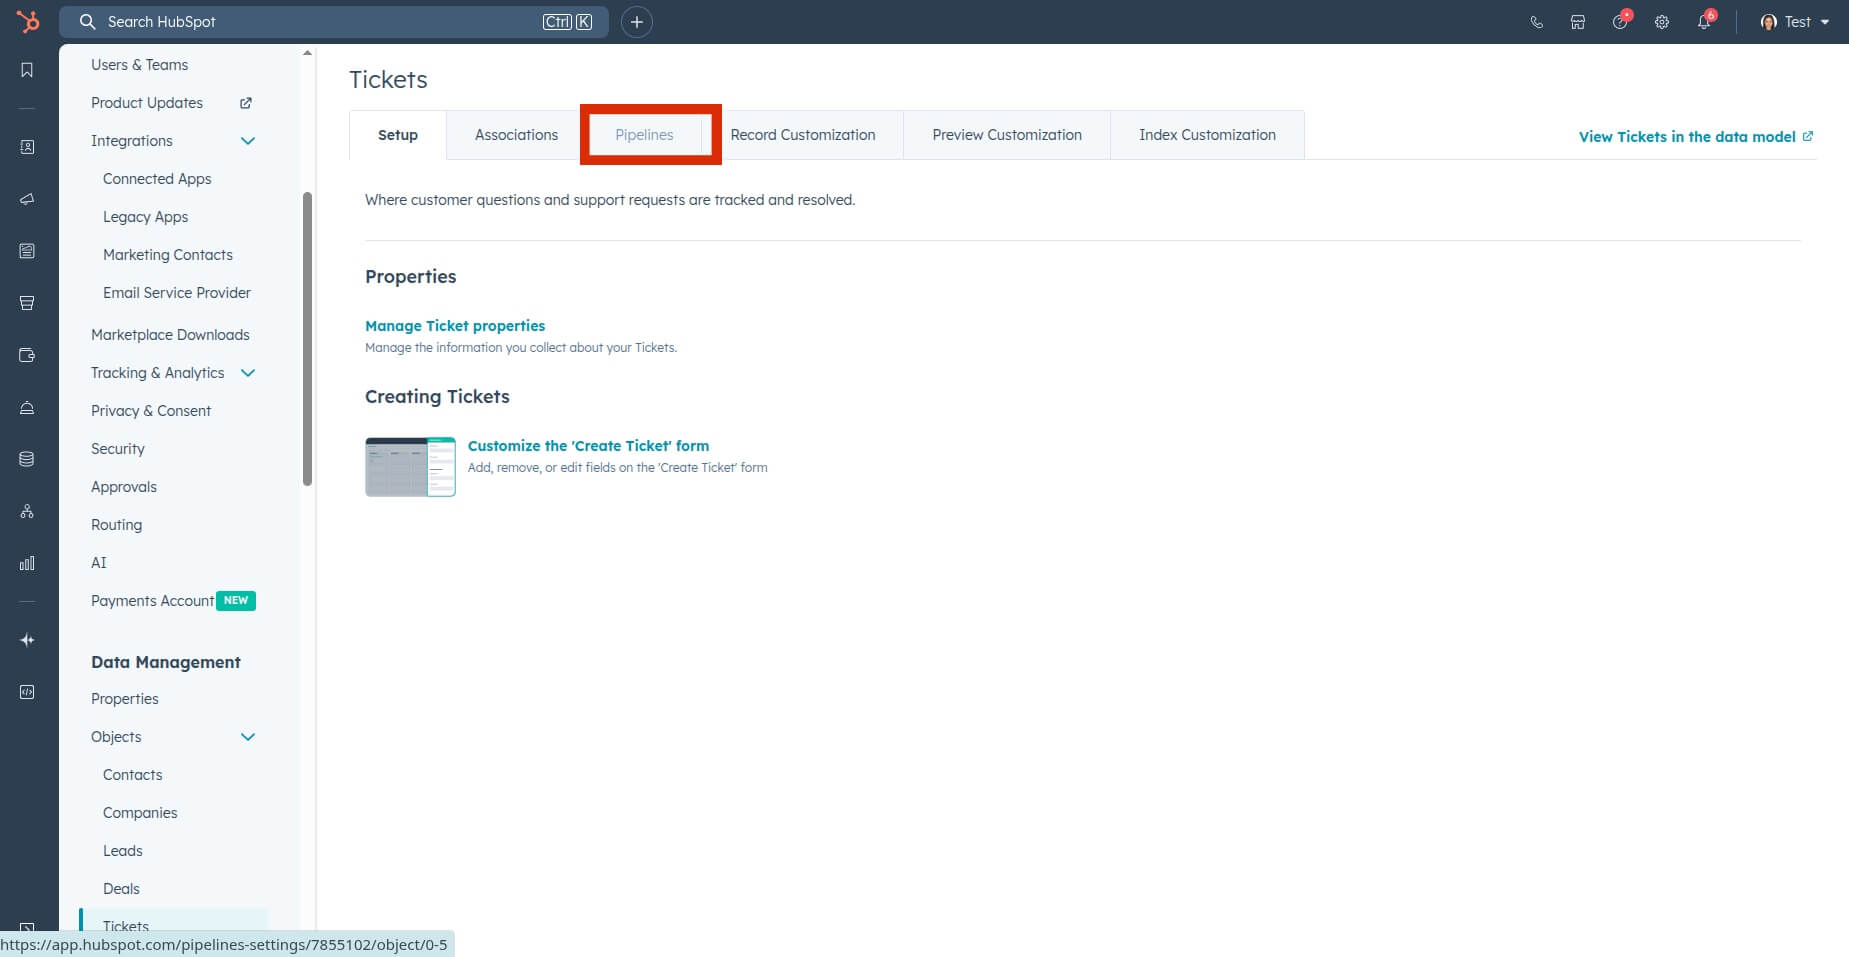Open the reporting bar chart icon
Image resolution: width=1849 pixels, height=957 pixels.
27,563
